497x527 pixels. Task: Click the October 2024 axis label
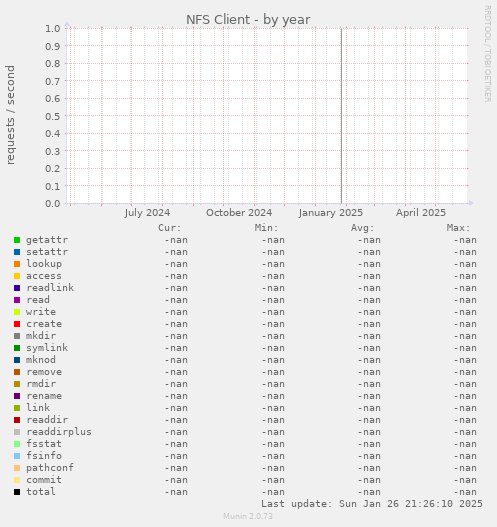click(x=239, y=213)
